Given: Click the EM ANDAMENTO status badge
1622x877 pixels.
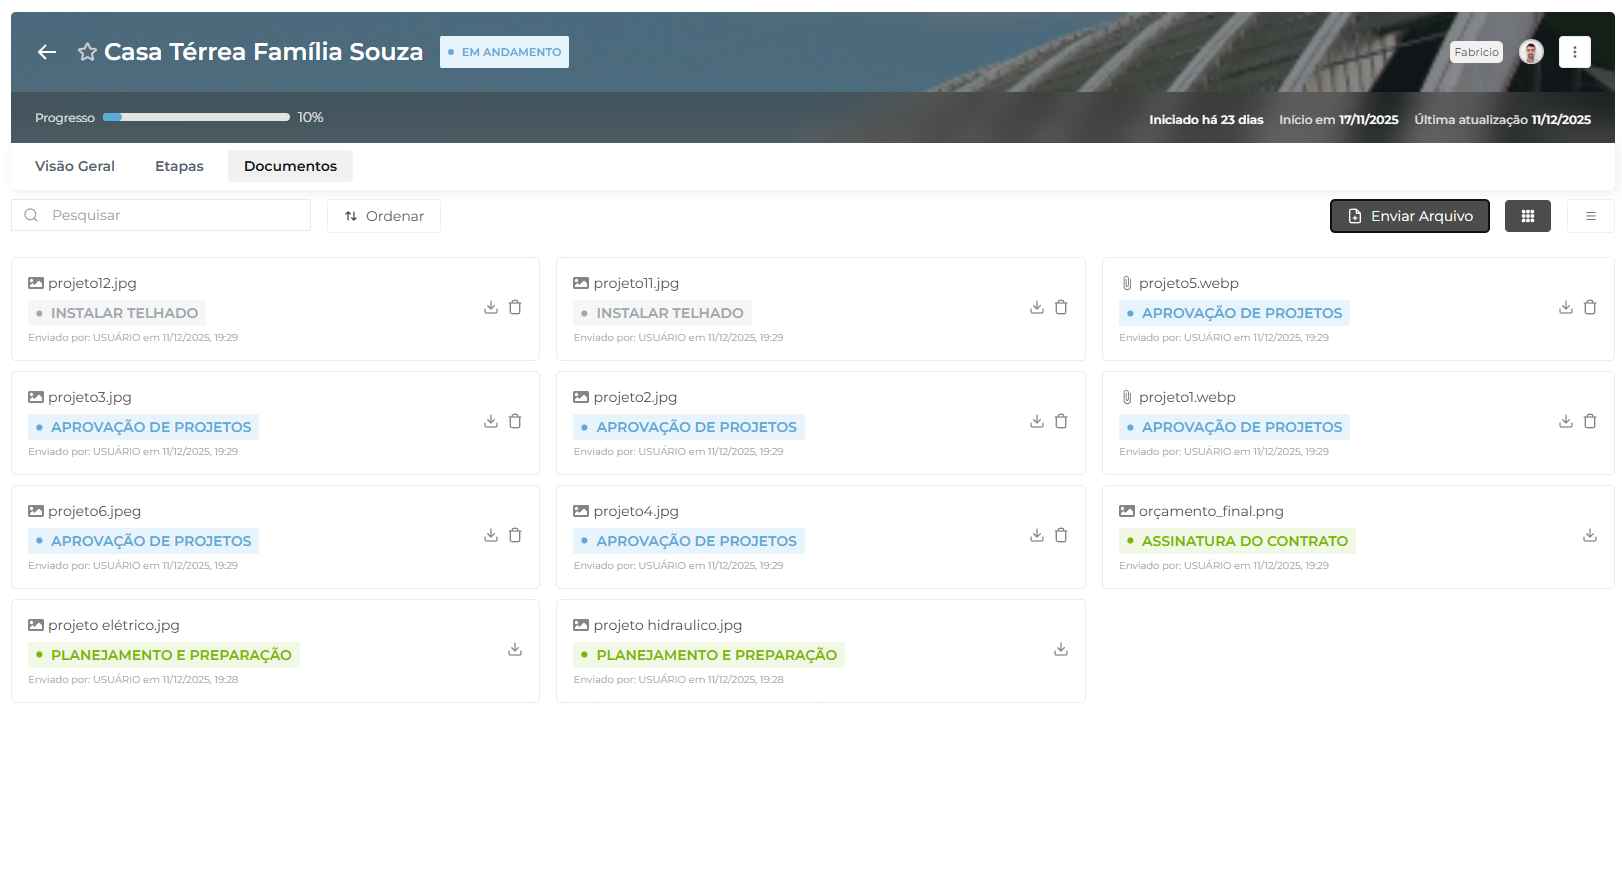Looking at the screenshot, I should coord(504,52).
